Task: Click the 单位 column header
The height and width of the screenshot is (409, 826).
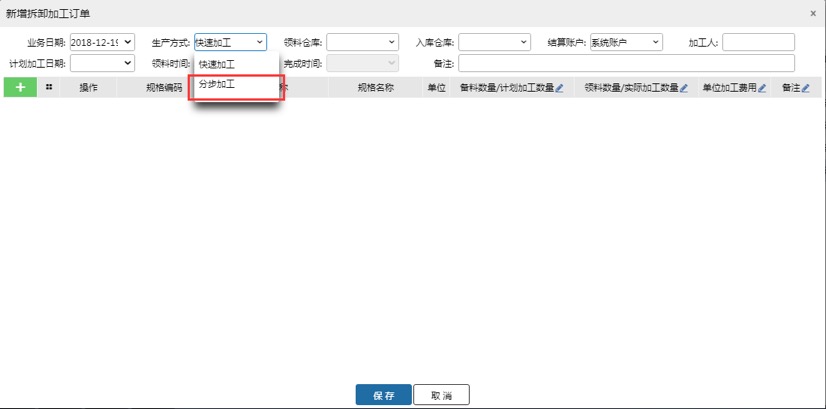Action: [437, 88]
